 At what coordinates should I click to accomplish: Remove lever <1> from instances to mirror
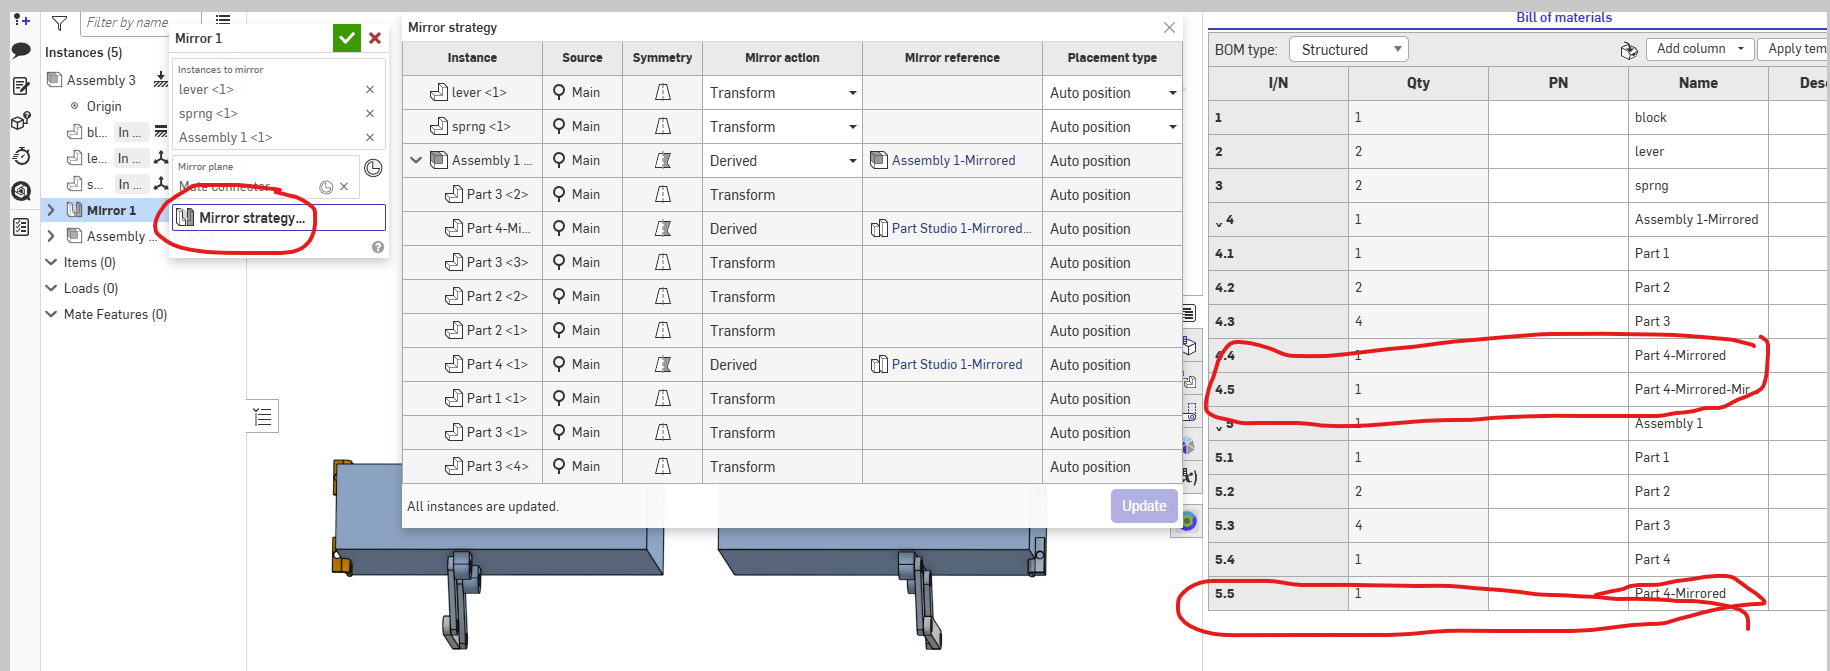[x=370, y=90]
